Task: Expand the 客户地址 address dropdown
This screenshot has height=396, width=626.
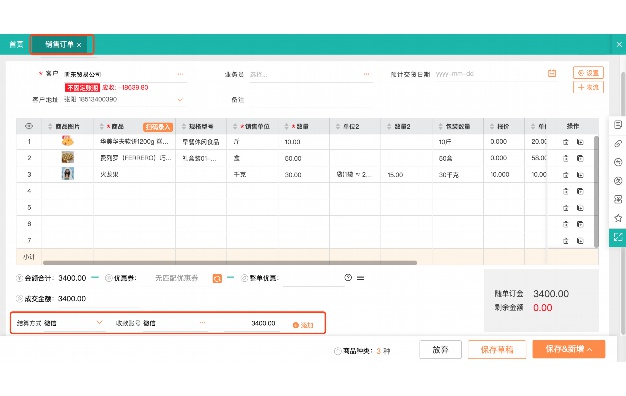Action: point(180,99)
